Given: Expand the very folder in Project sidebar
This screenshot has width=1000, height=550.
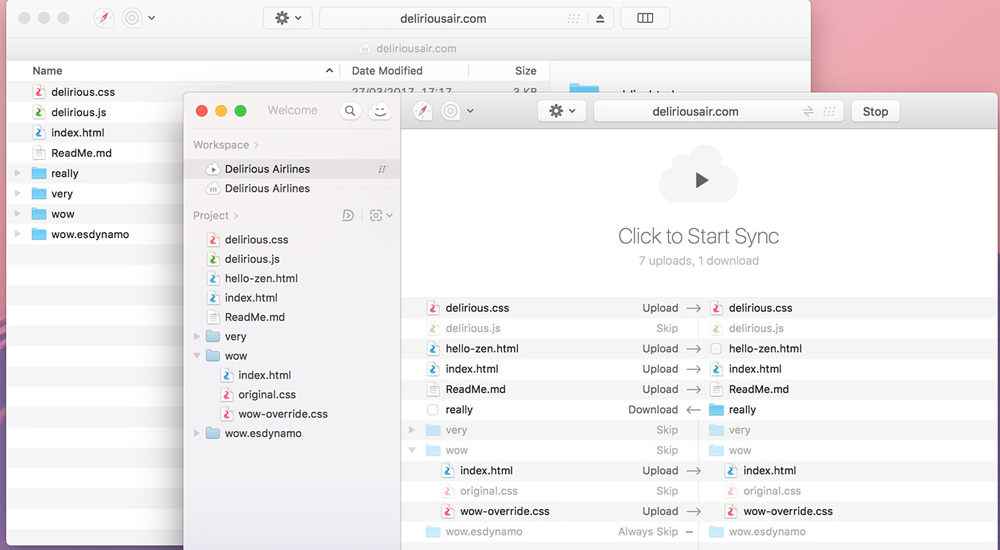Looking at the screenshot, I should [x=196, y=336].
